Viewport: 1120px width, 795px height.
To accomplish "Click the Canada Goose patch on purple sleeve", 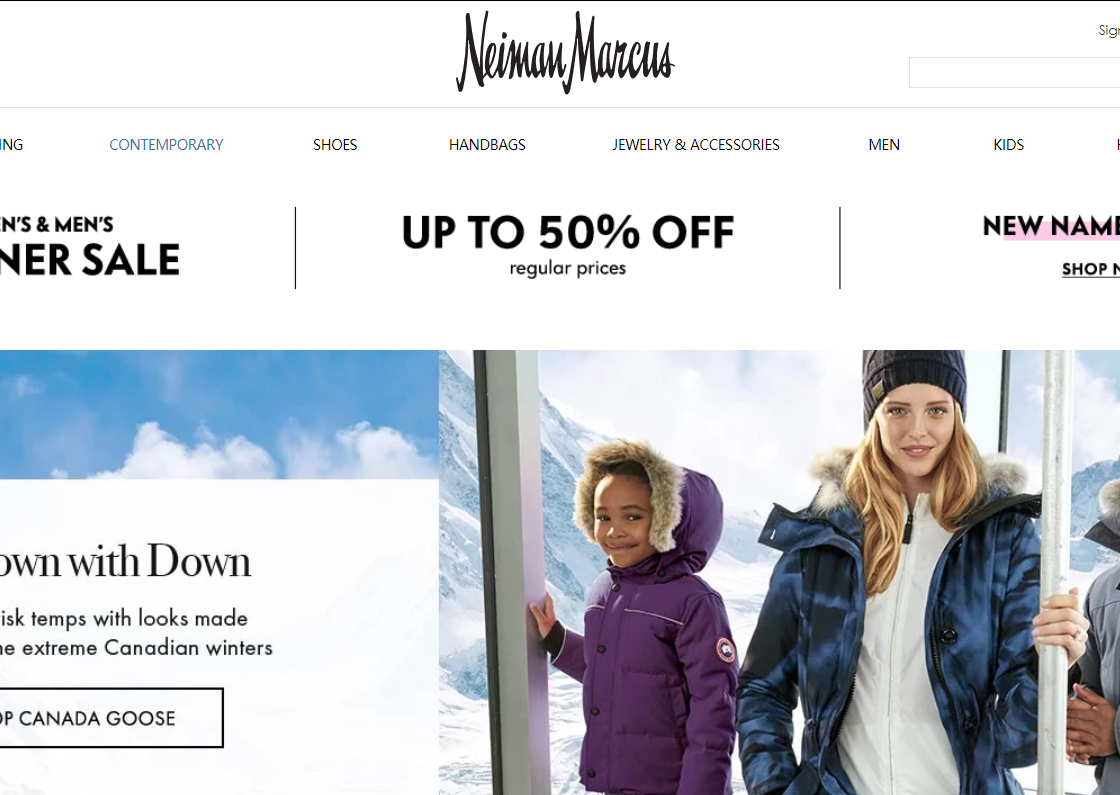I will click(x=726, y=649).
